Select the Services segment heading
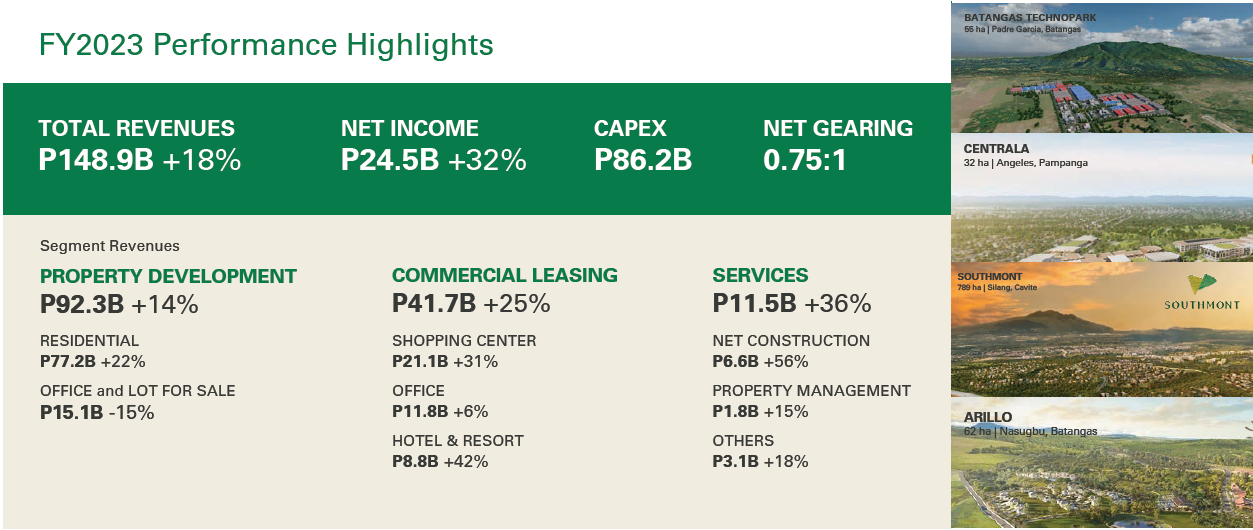 pos(760,275)
